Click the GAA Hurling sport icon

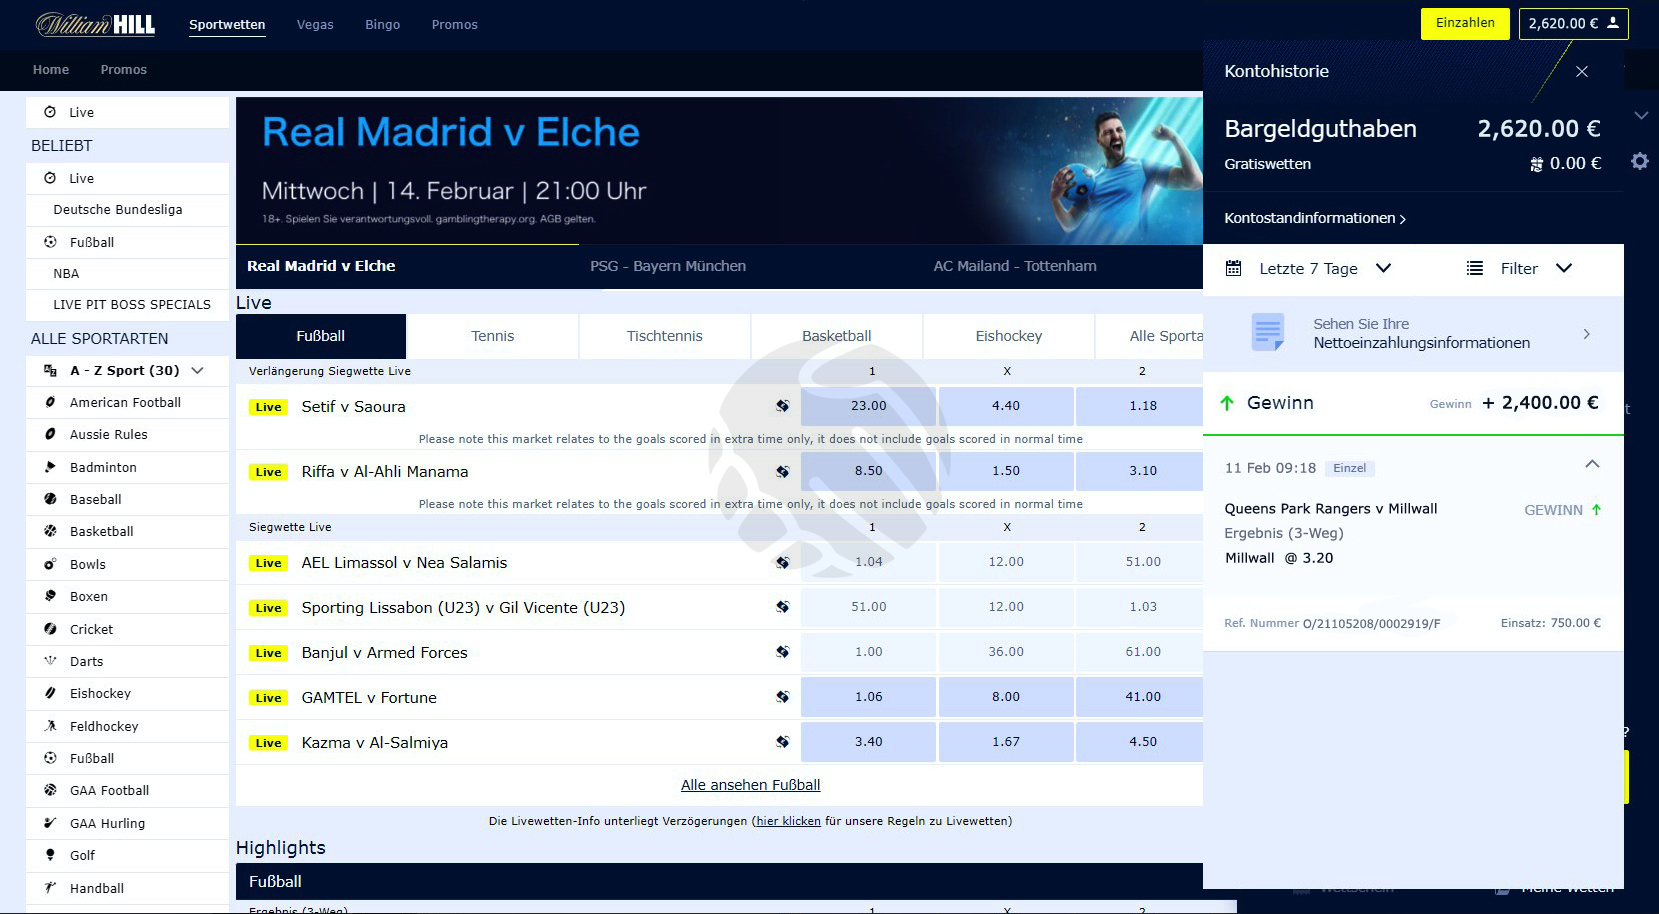(50, 823)
